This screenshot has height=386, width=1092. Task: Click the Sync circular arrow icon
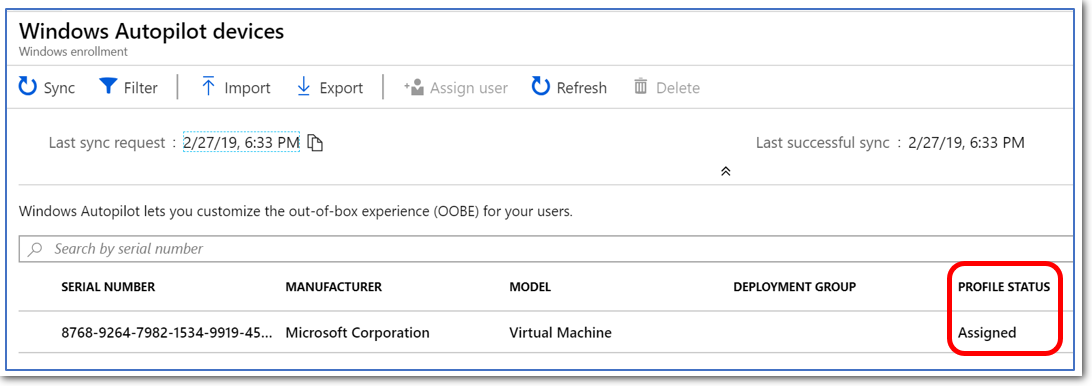coord(27,87)
